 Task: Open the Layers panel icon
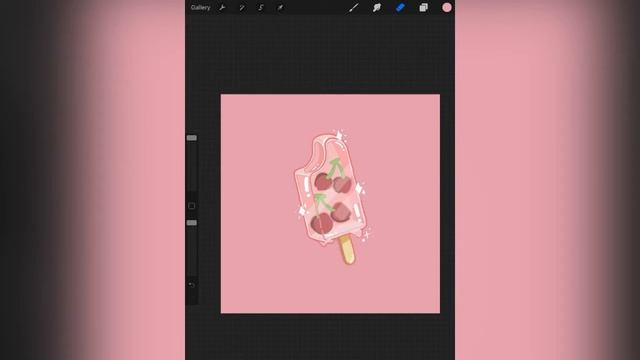click(424, 7)
